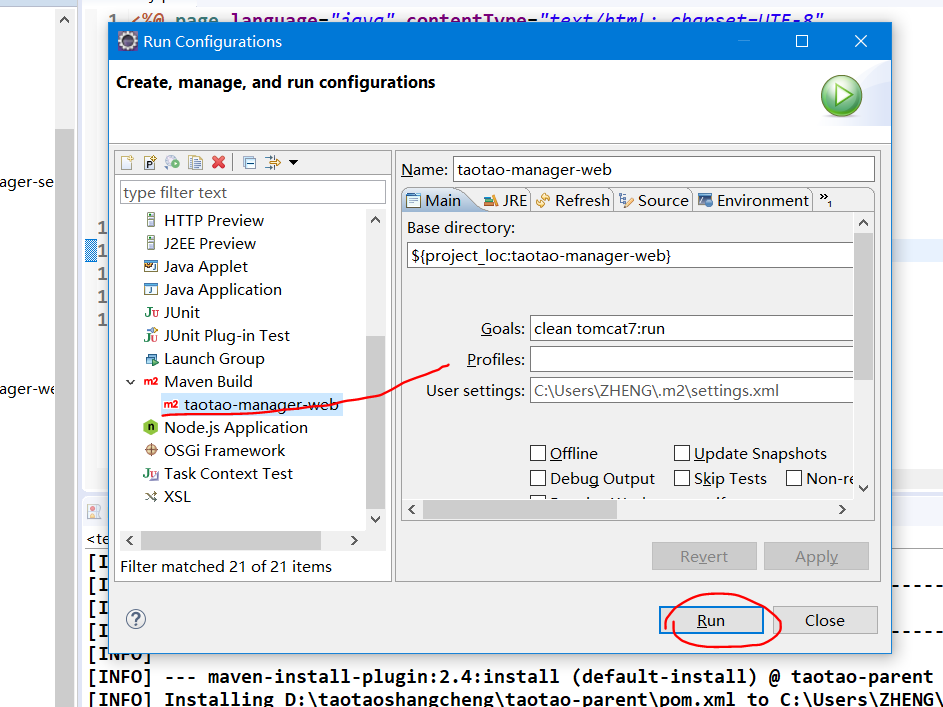943x707 pixels.
Task: Click the Task Context Test icon
Action: coord(151,474)
